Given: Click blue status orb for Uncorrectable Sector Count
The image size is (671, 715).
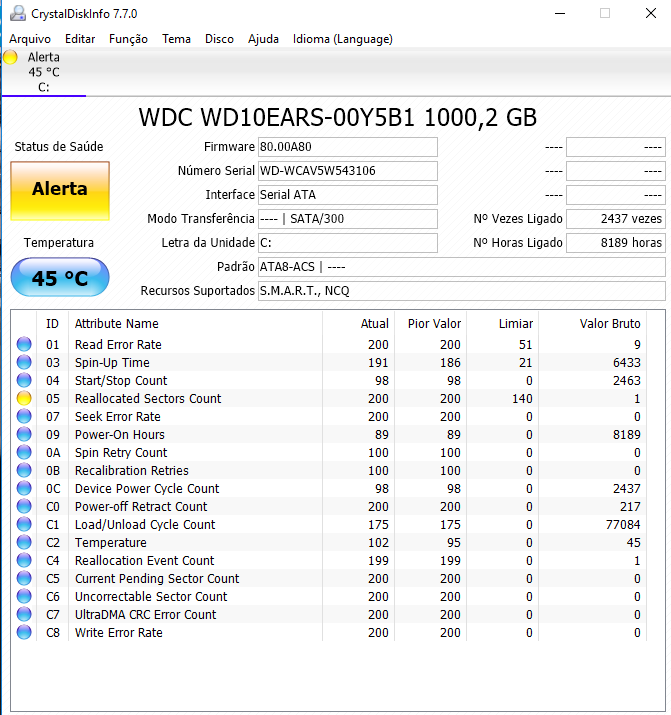Looking at the screenshot, I should tap(24, 596).
